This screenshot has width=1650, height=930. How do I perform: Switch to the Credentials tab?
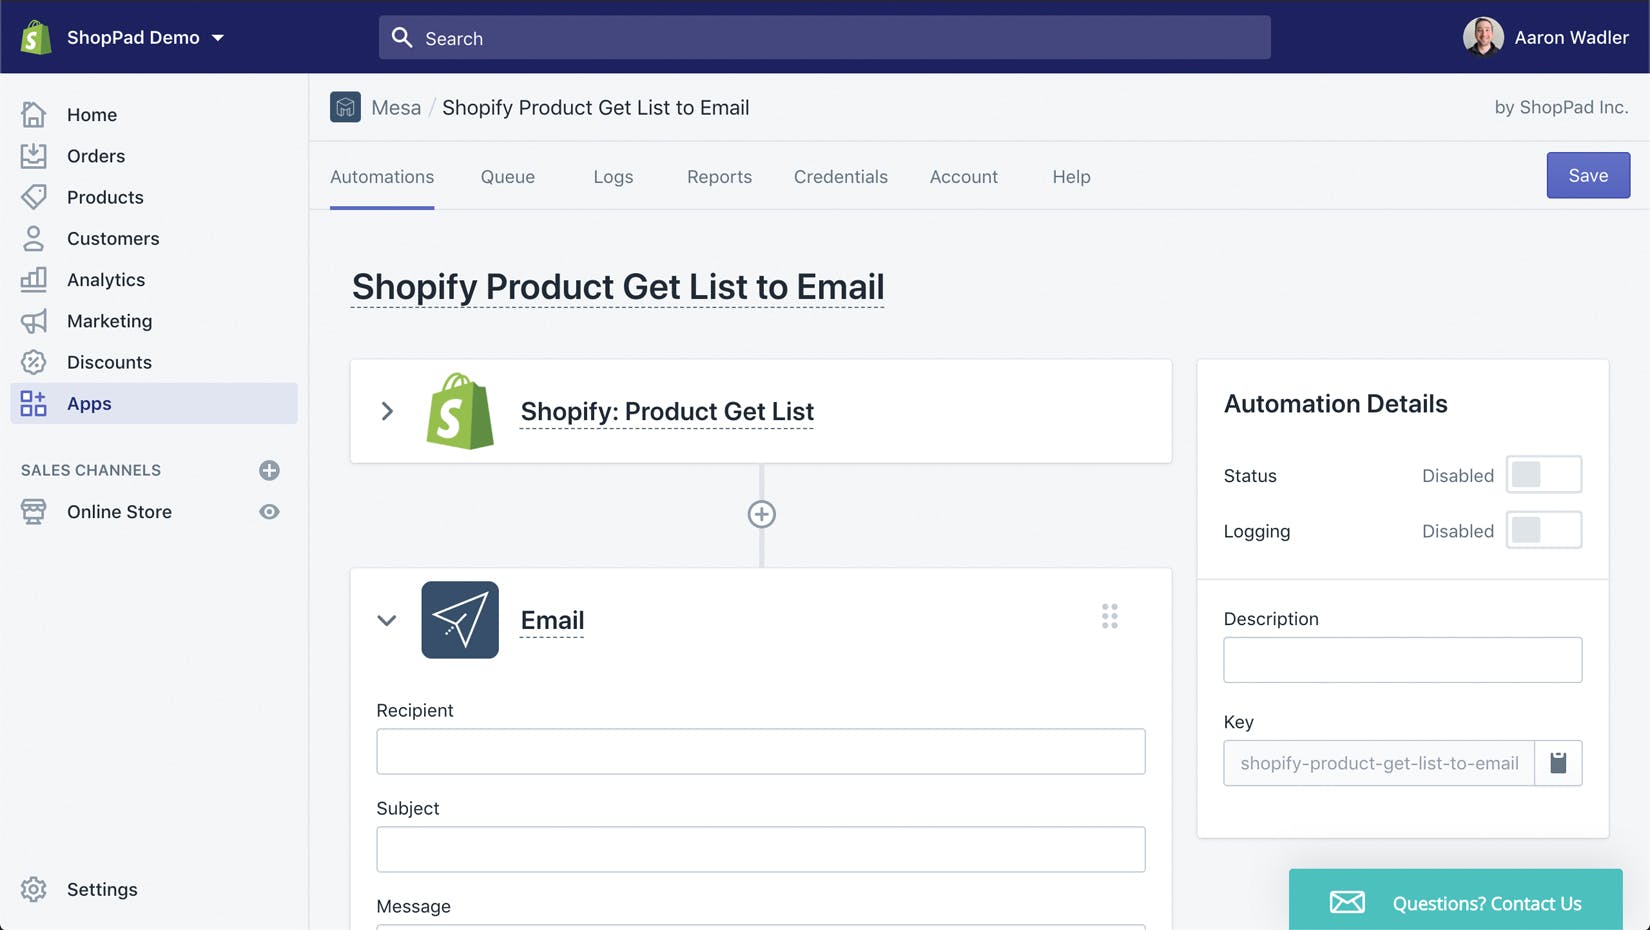(840, 176)
